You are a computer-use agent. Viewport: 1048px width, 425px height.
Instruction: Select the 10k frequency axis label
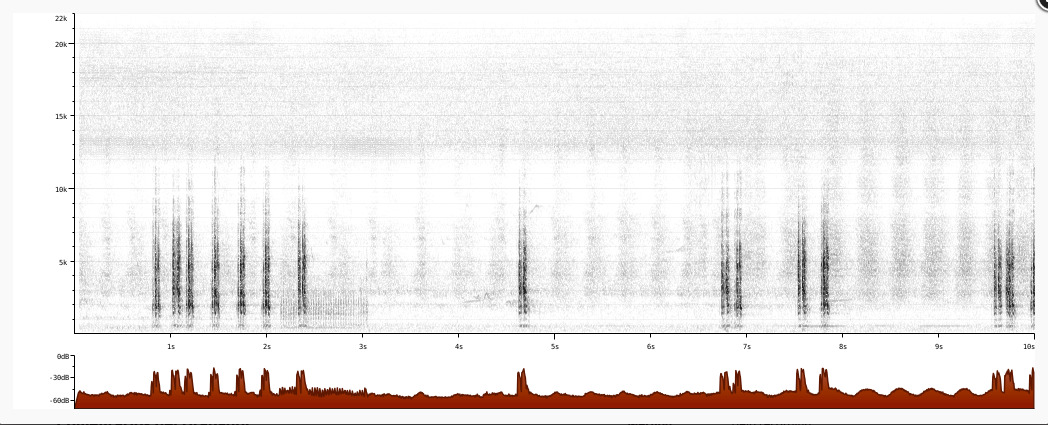(61, 189)
